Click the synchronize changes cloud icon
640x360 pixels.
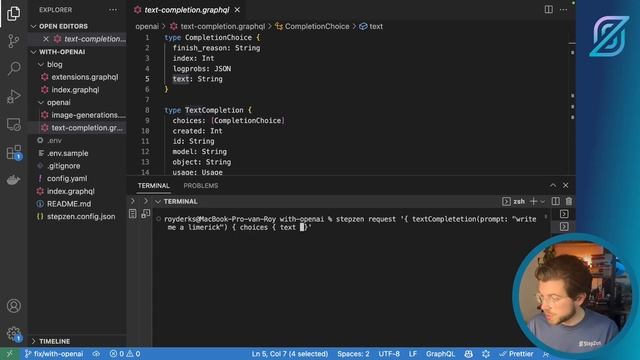pyautogui.click(x=96, y=354)
